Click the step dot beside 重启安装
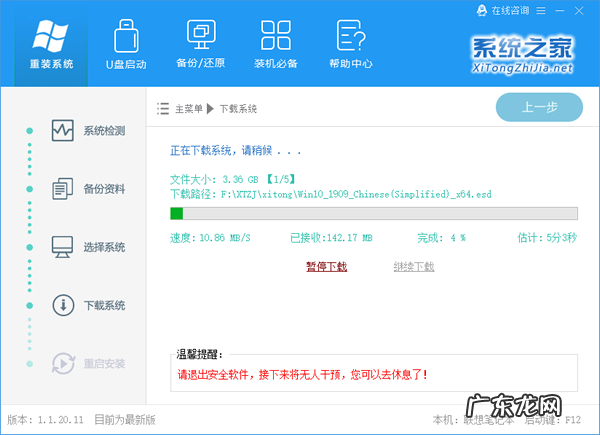The width and height of the screenshot is (600, 435). [29, 363]
